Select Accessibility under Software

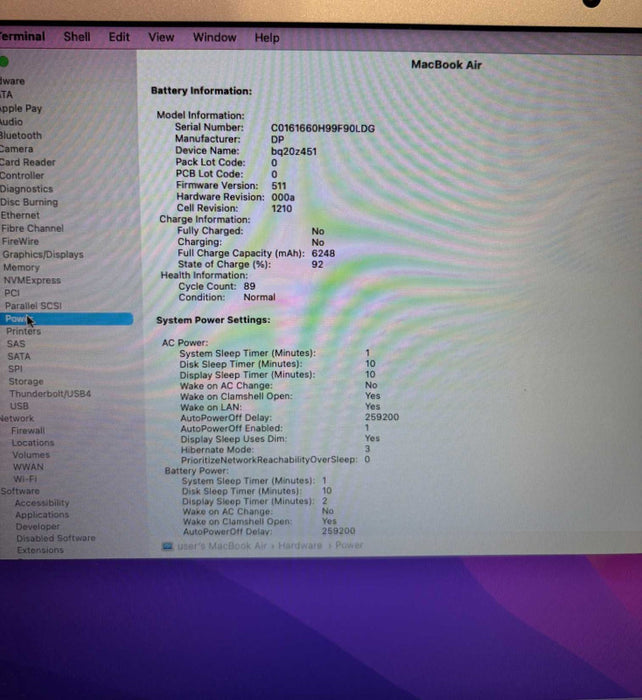[x=42, y=503]
